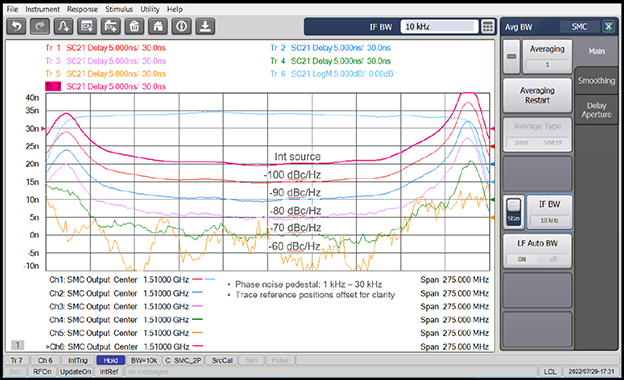The image size is (624, 380).
Task: Select trace Tr 2 label
Action: click(x=330, y=48)
